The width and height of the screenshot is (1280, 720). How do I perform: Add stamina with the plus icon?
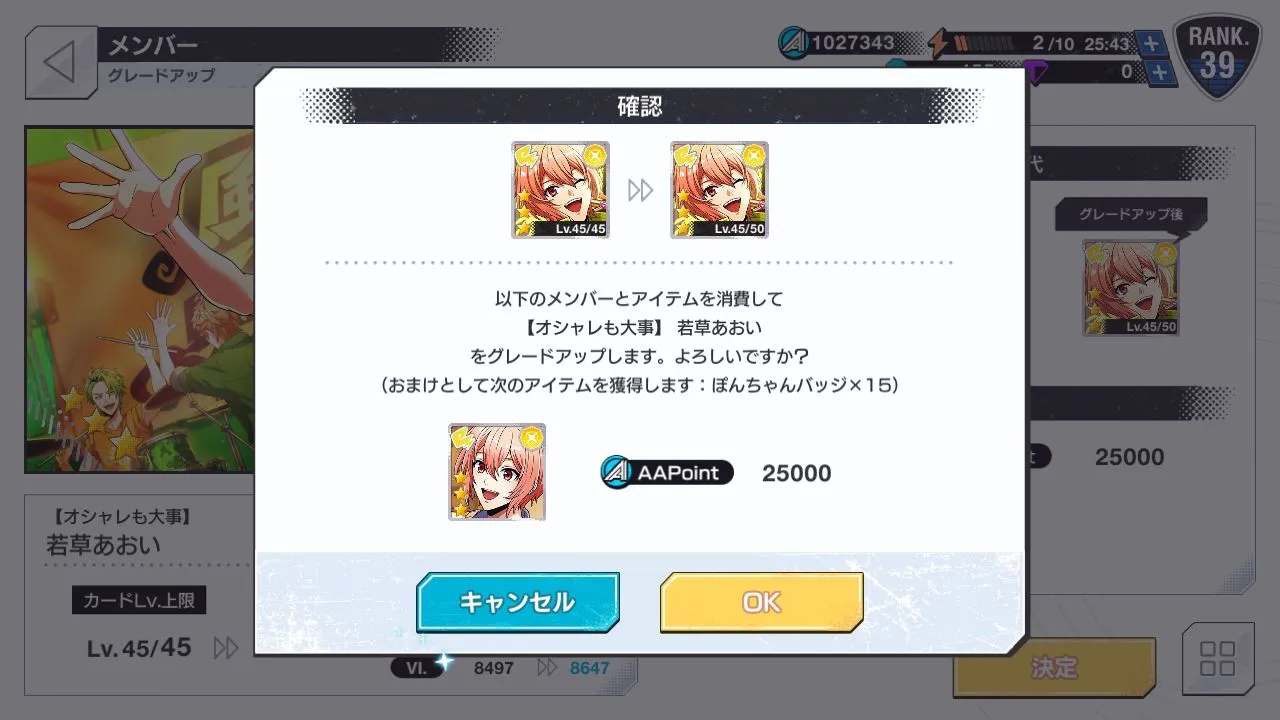point(1151,43)
